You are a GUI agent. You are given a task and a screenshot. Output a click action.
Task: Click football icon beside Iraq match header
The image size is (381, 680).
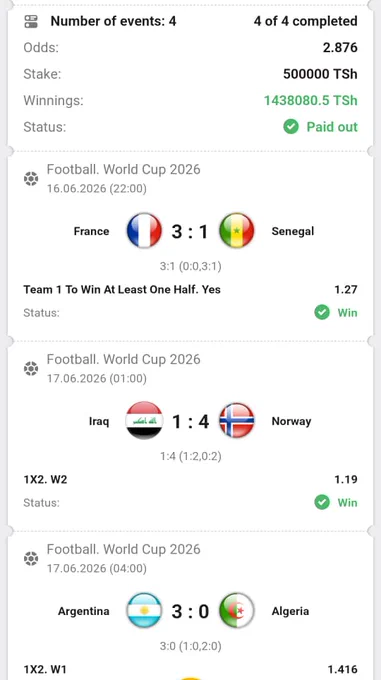click(x=31, y=369)
